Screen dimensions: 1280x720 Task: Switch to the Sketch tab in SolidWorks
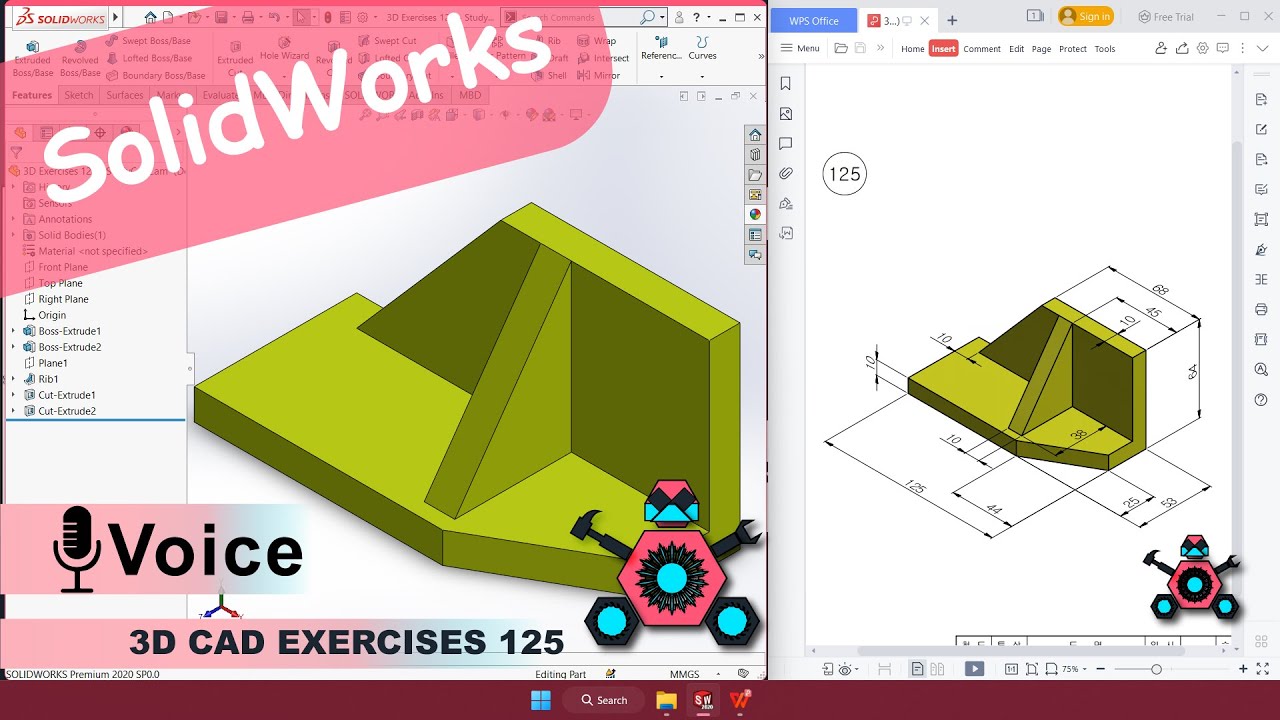tap(79, 95)
